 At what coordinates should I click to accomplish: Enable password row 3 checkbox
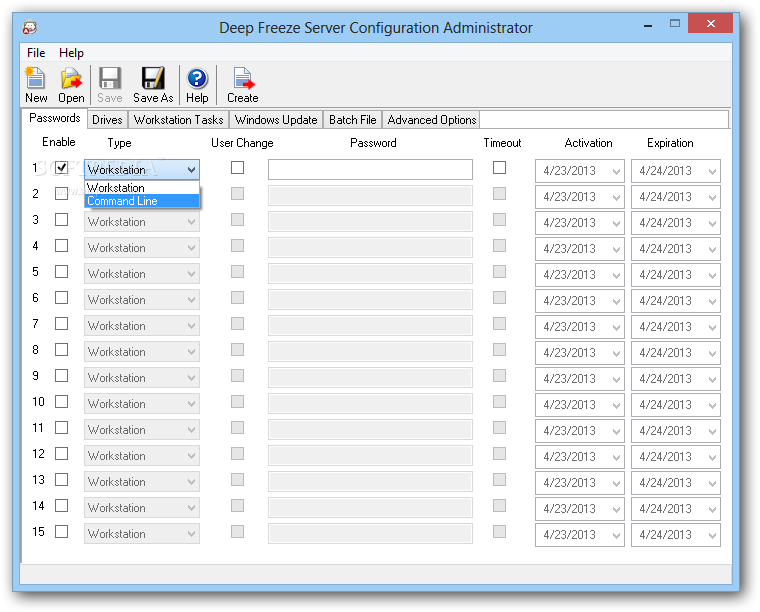click(x=61, y=220)
